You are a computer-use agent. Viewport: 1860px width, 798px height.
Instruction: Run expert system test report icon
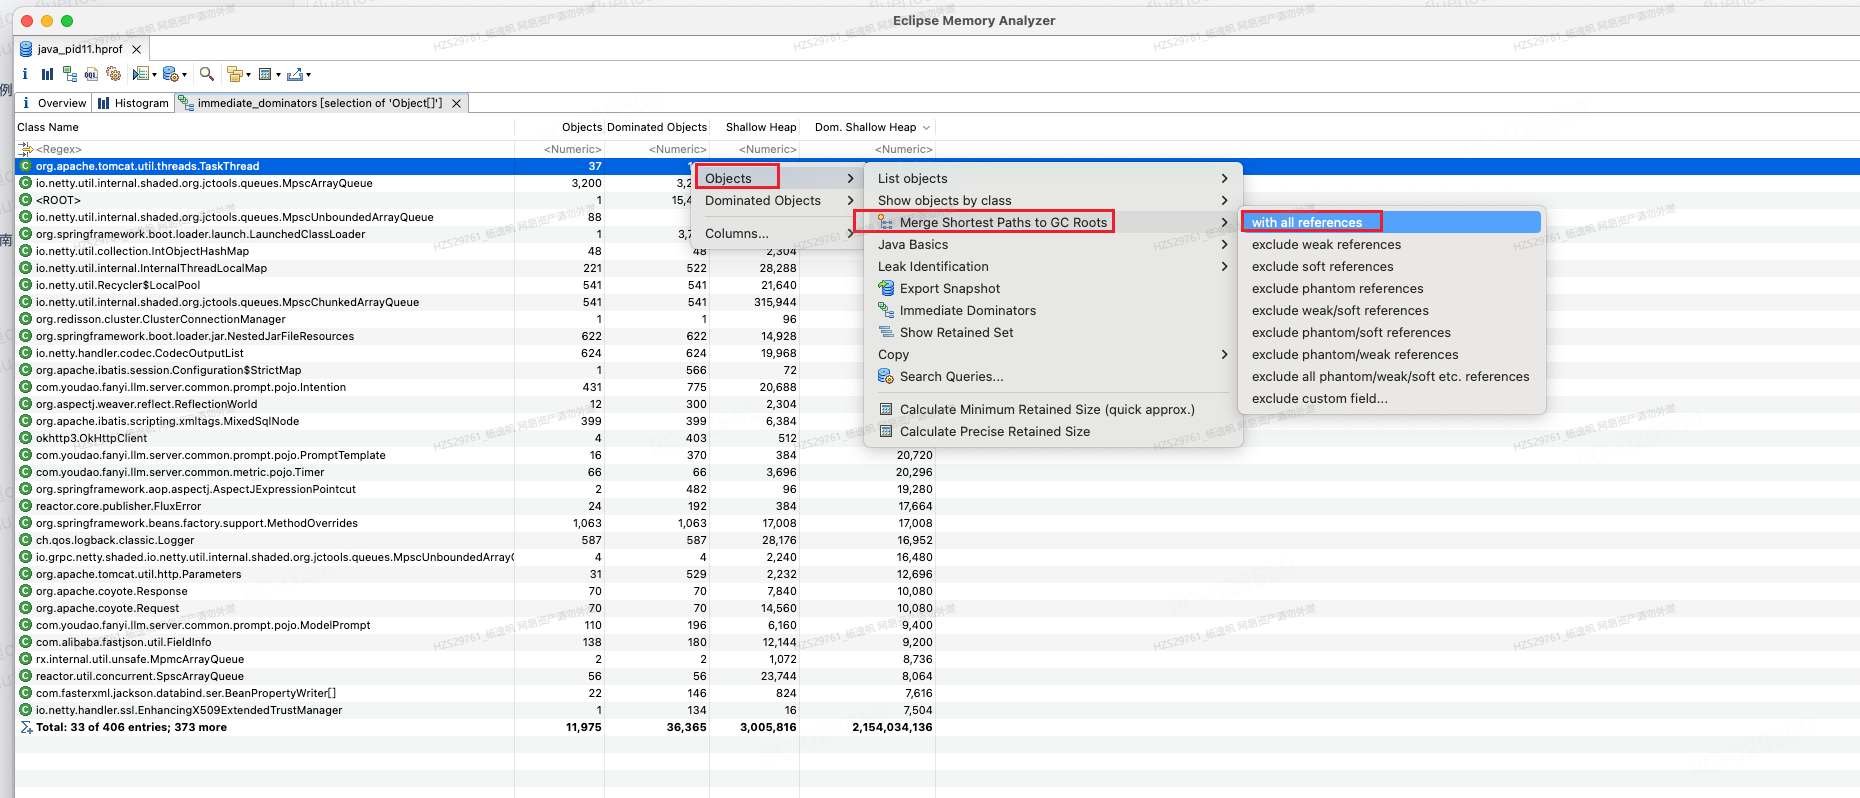(x=141, y=74)
